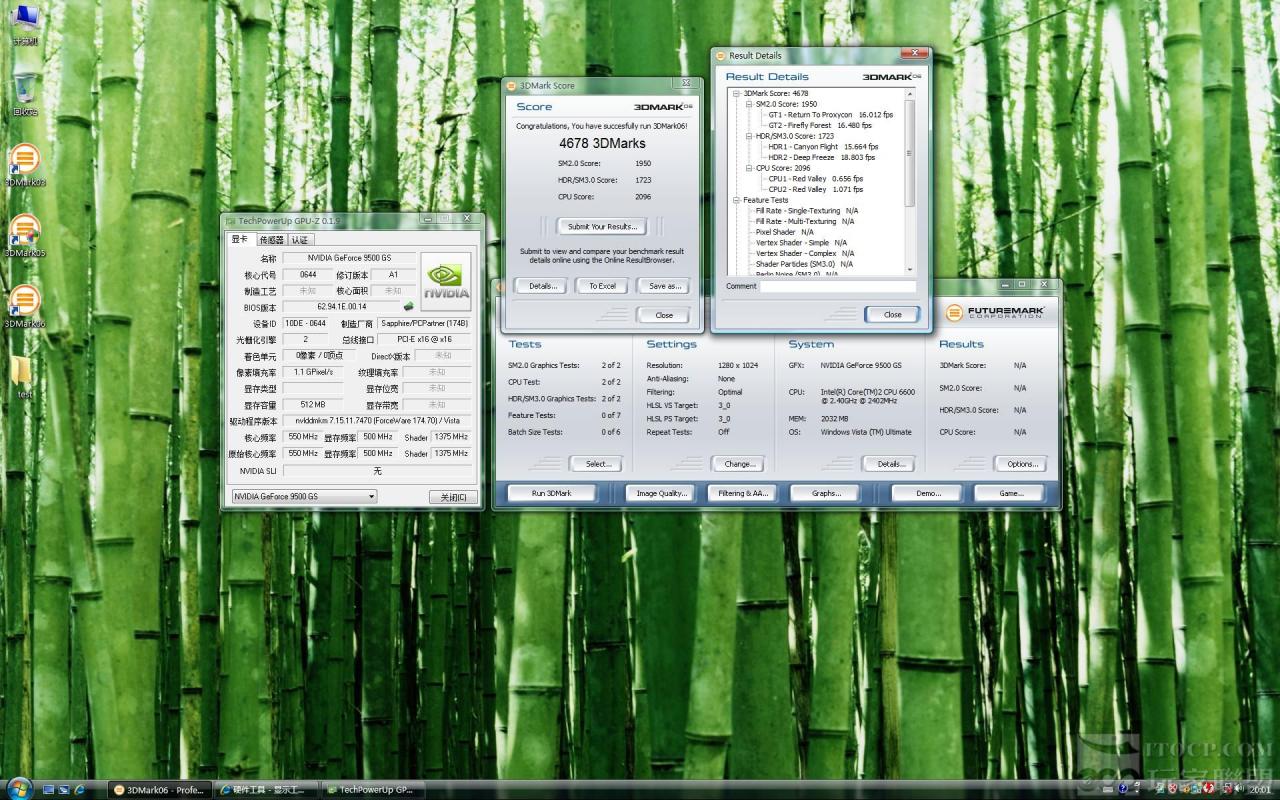Open the 3DMark06 desktop shortcut

pos(25,307)
